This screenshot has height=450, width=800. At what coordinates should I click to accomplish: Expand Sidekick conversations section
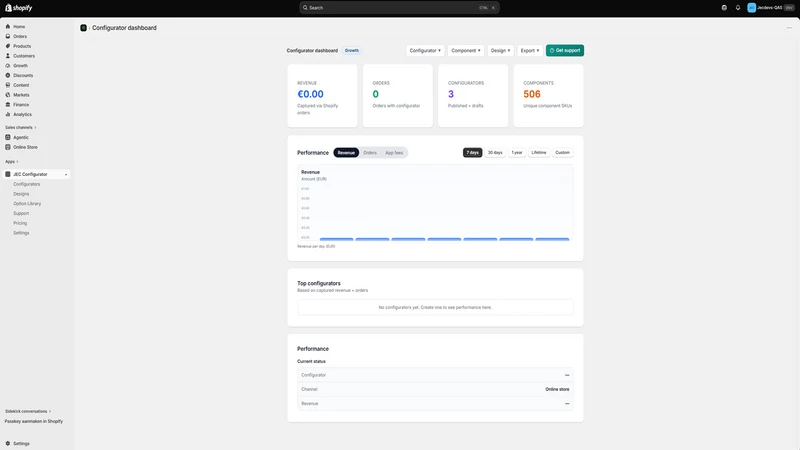pyautogui.click(x=28, y=411)
